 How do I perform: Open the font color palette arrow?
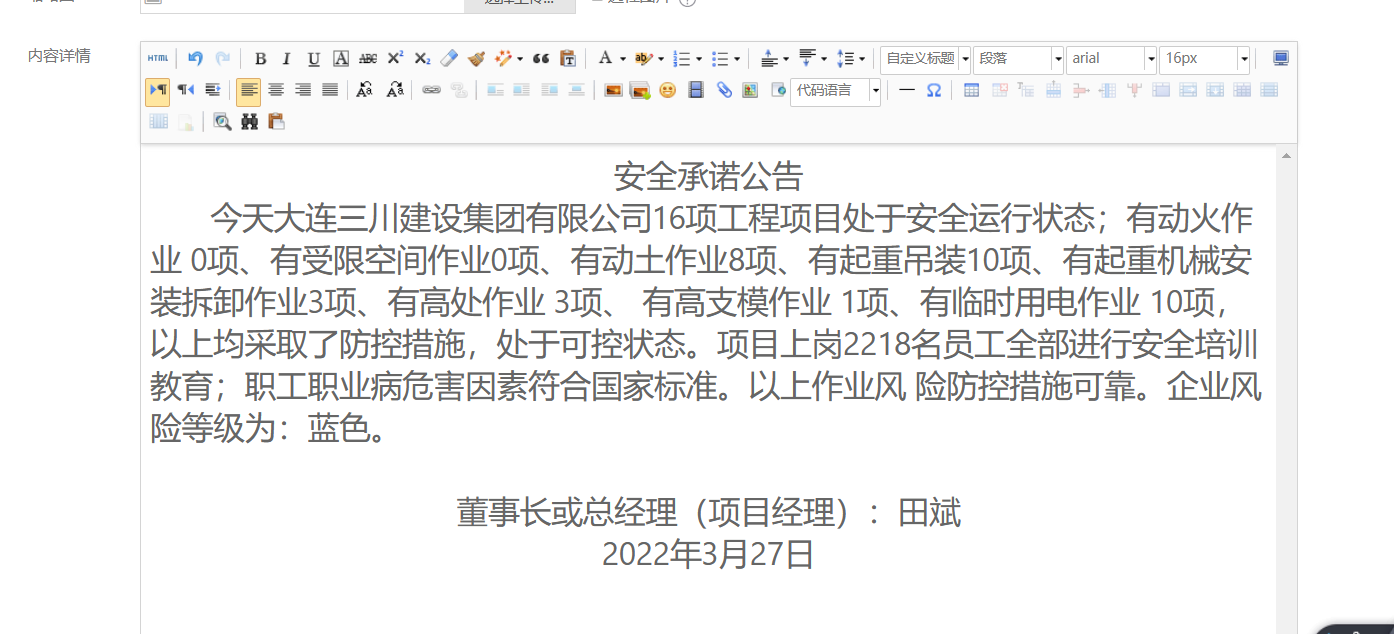coord(622,59)
